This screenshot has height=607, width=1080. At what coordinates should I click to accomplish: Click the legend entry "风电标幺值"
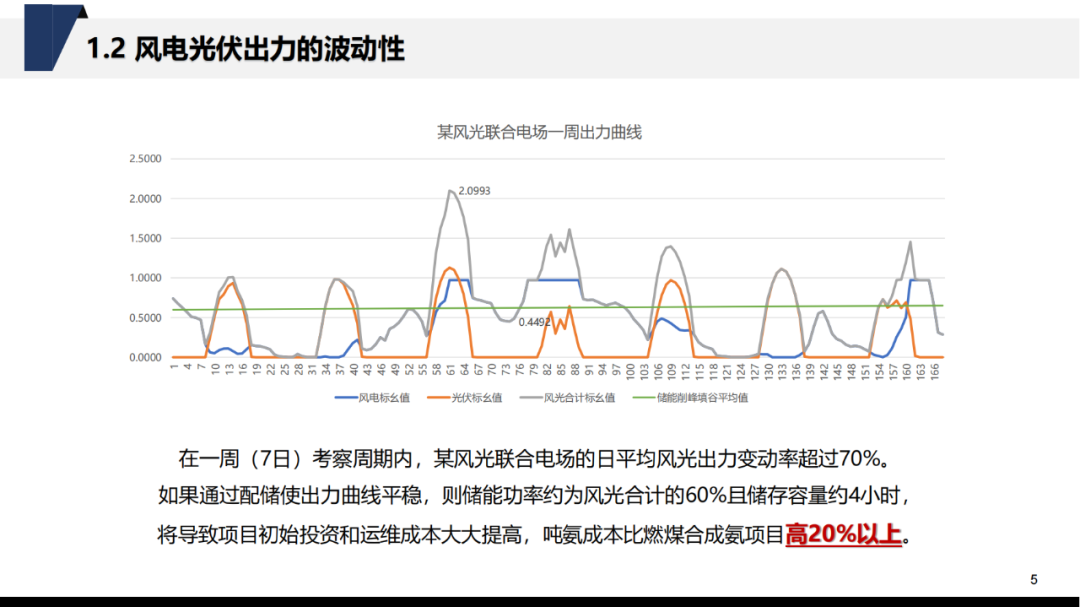[372, 398]
